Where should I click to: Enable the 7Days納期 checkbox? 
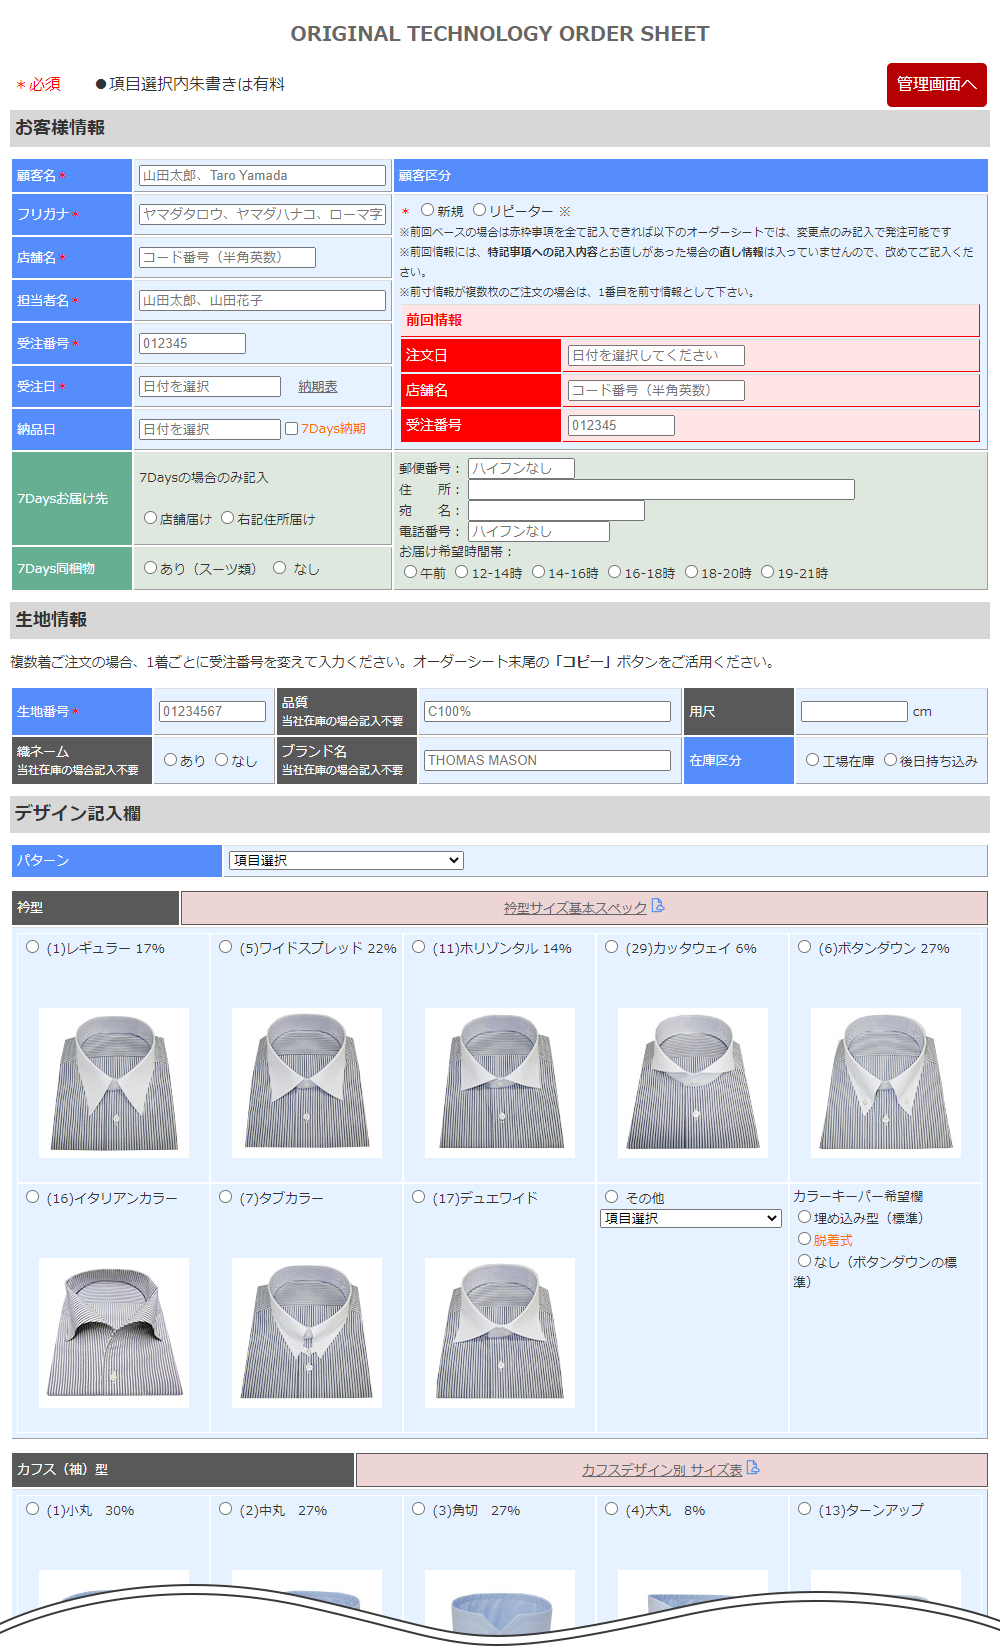(x=292, y=429)
